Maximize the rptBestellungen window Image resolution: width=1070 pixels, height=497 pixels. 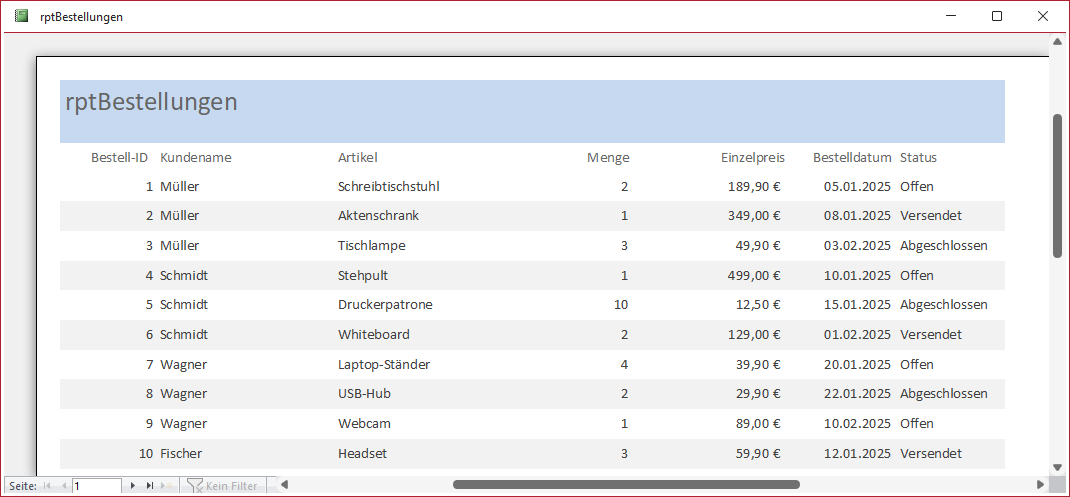click(x=997, y=16)
